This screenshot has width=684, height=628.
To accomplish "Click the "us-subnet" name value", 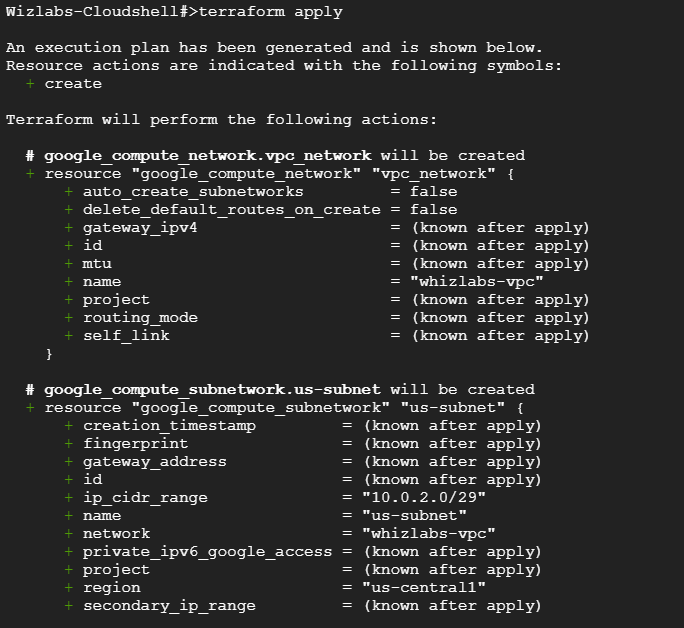I will (414, 515).
